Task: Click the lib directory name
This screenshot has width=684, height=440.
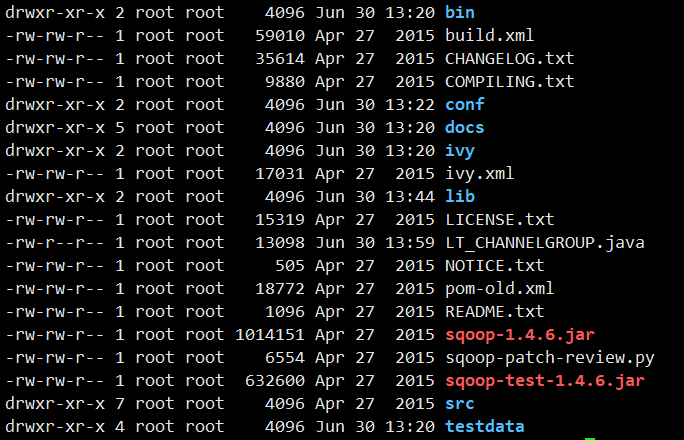Action: point(460,196)
